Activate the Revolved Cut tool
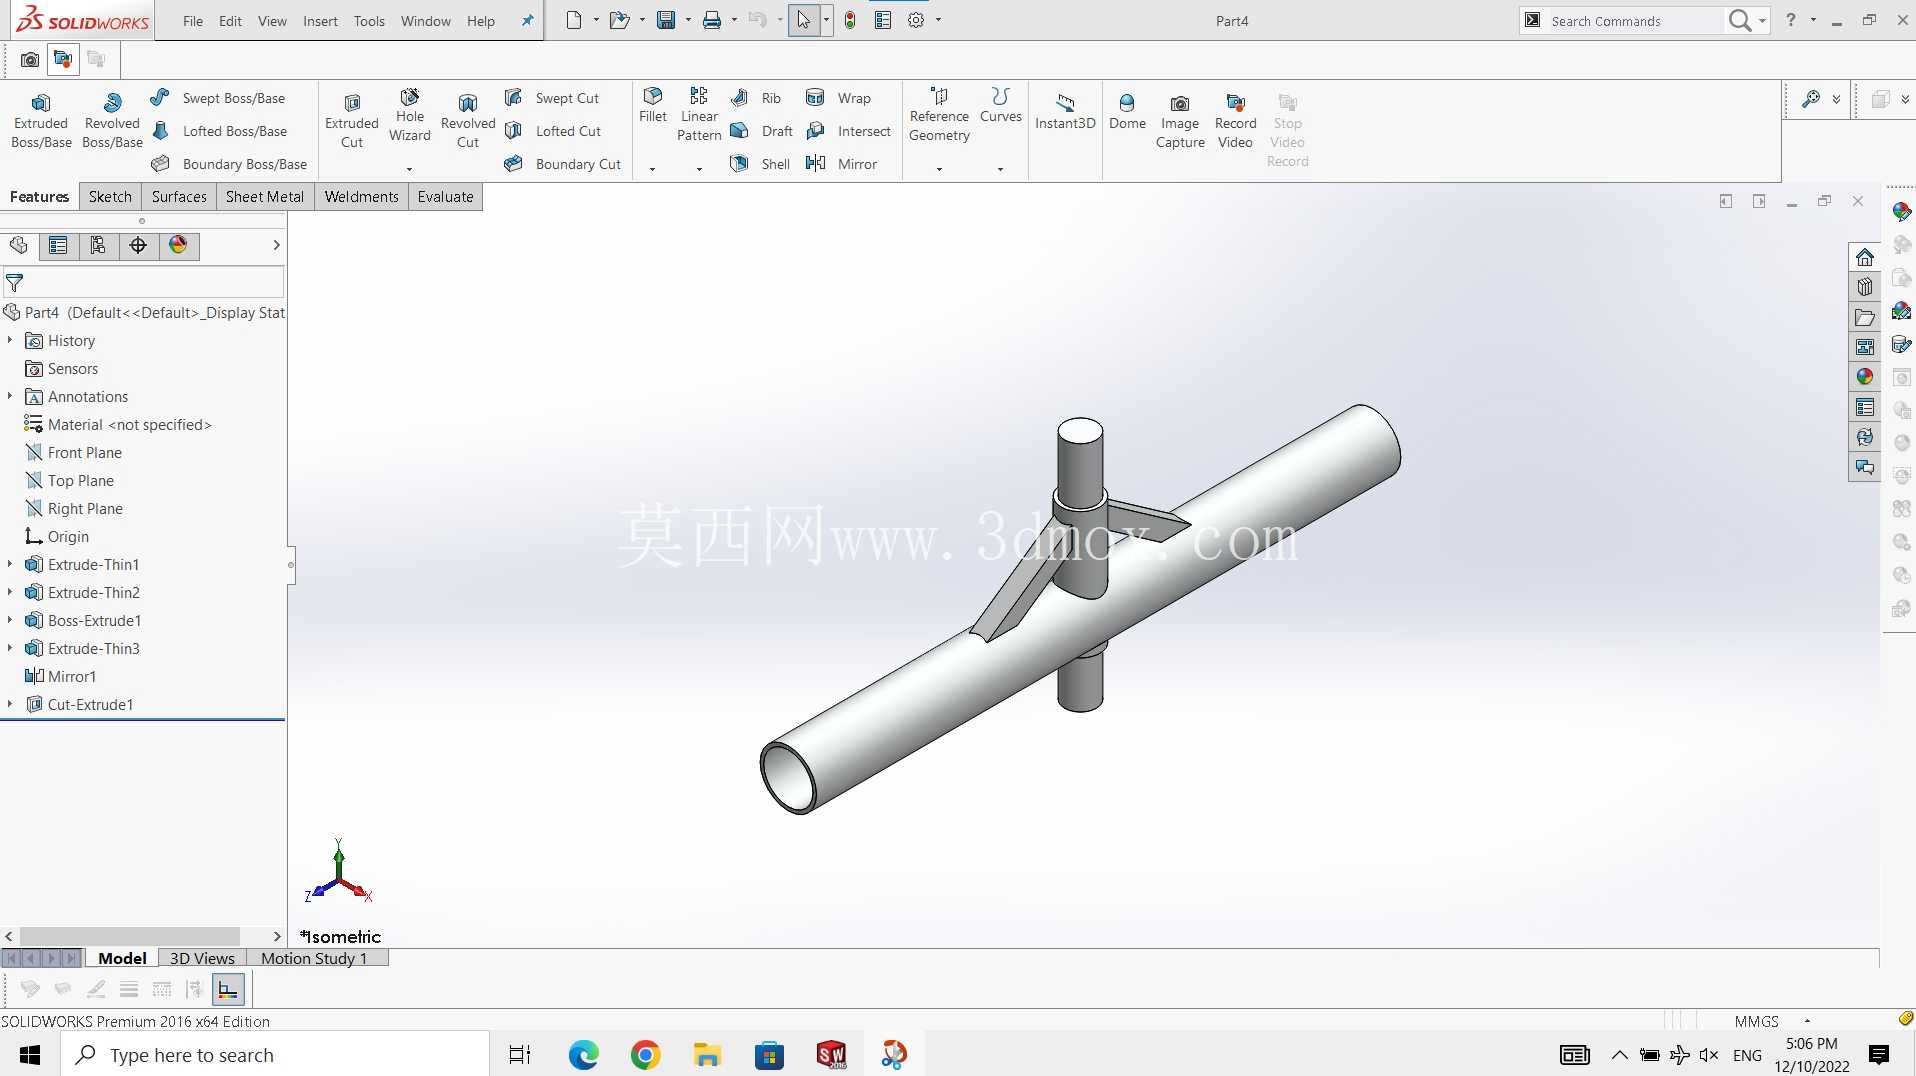This screenshot has height=1076, width=1916. (x=468, y=121)
